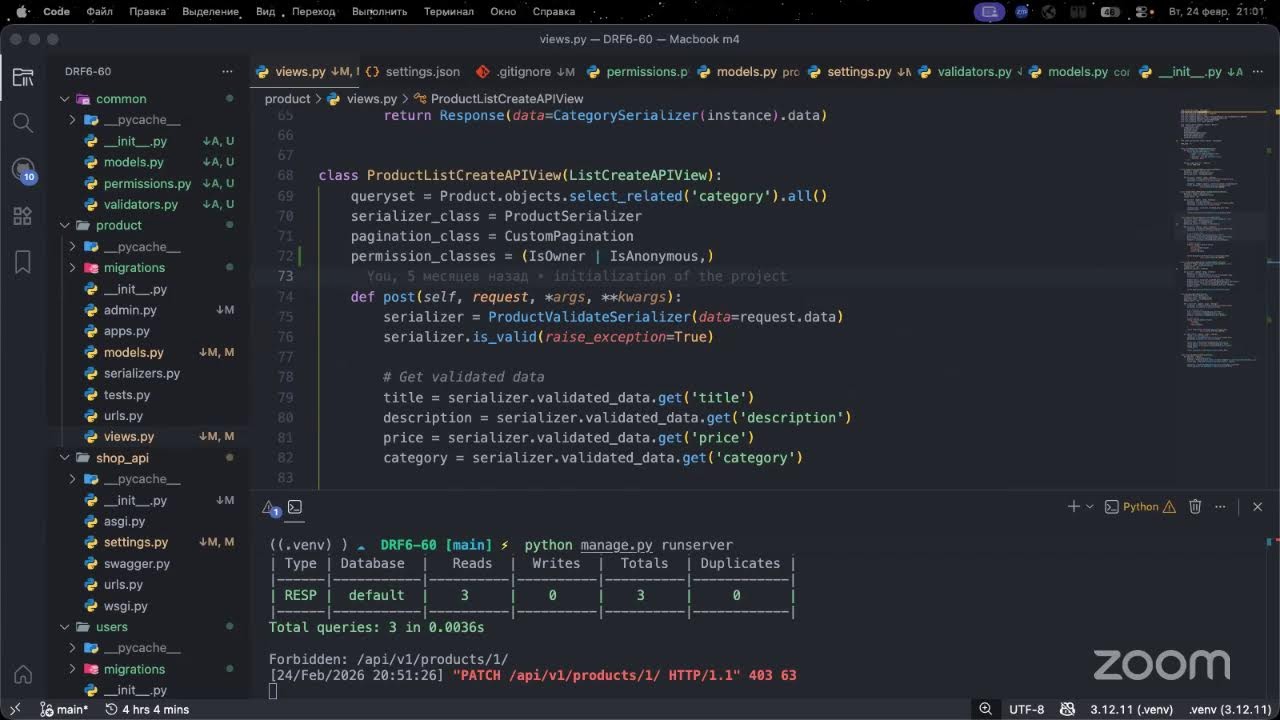Open serializers.py in the product folder
This screenshot has width=1280, height=720.
click(x=142, y=374)
